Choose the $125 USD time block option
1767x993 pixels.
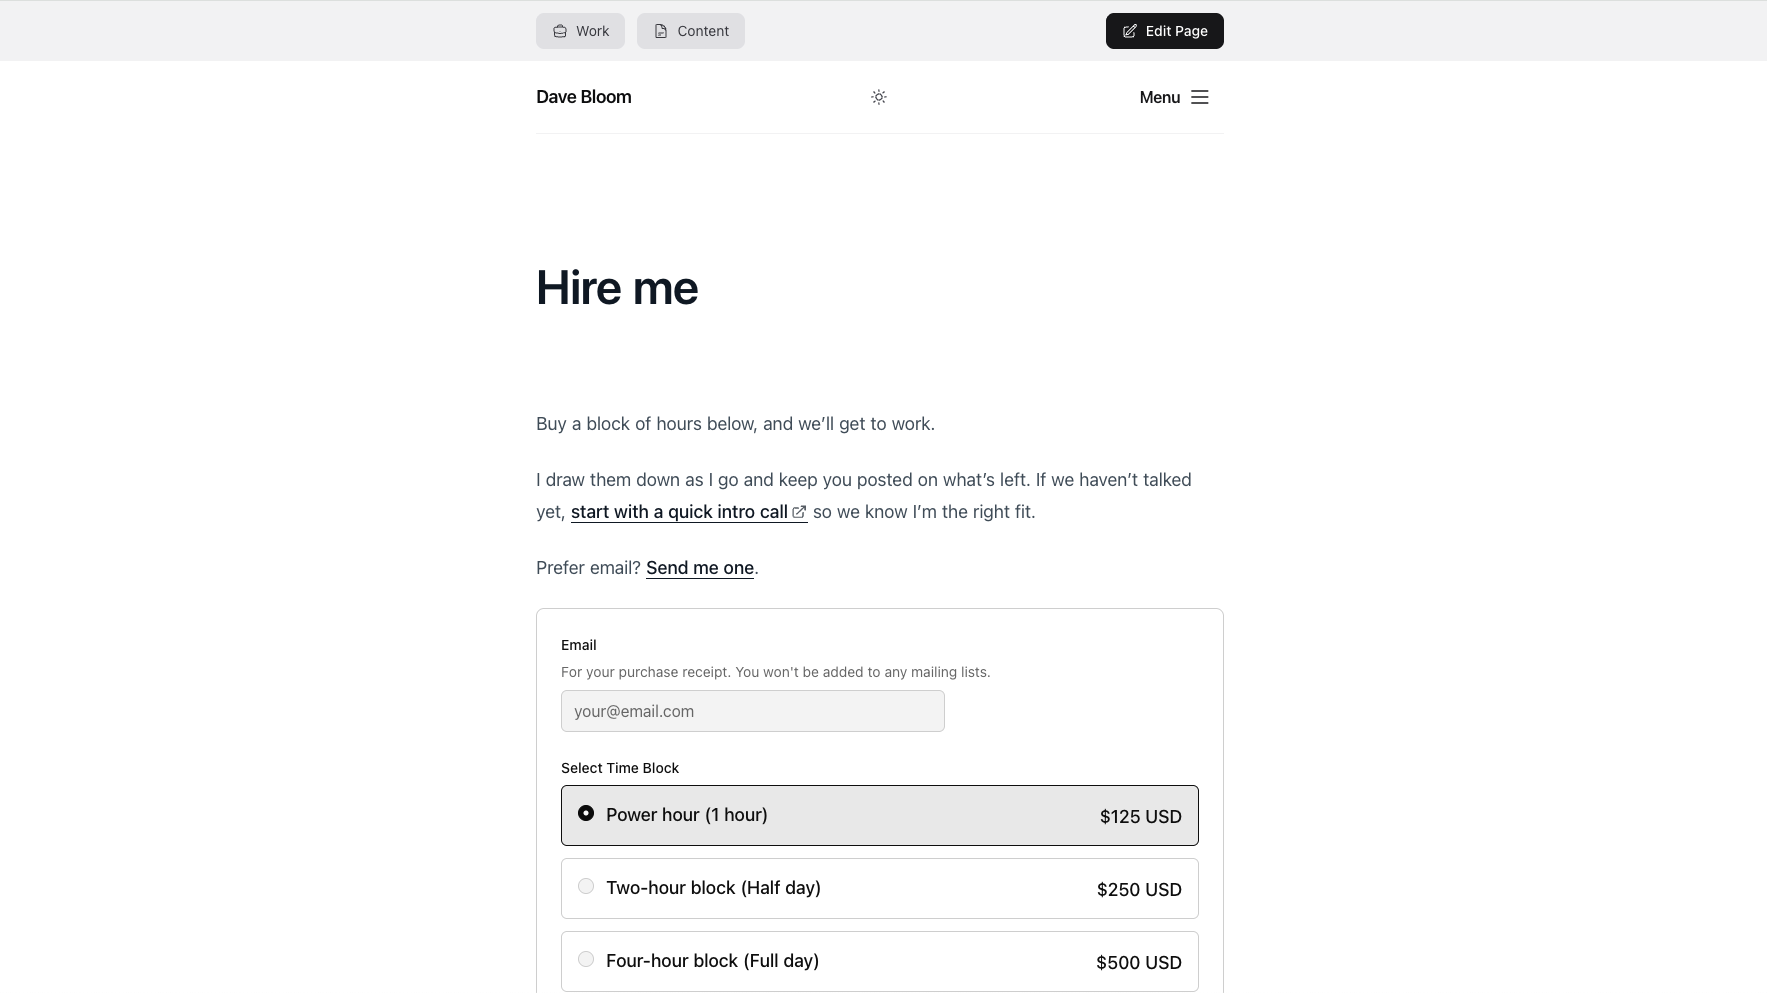(880, 815)
